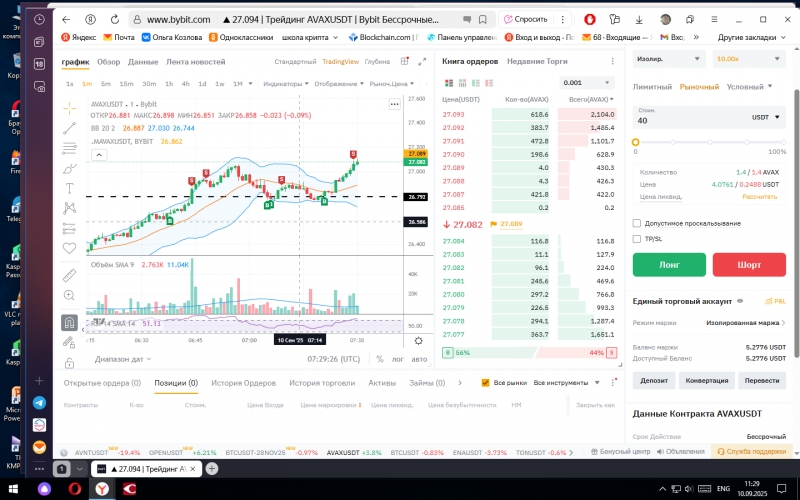Screen dimensions: 800x500
Task: Click the Конвертация button
Action: click(707, 381)
